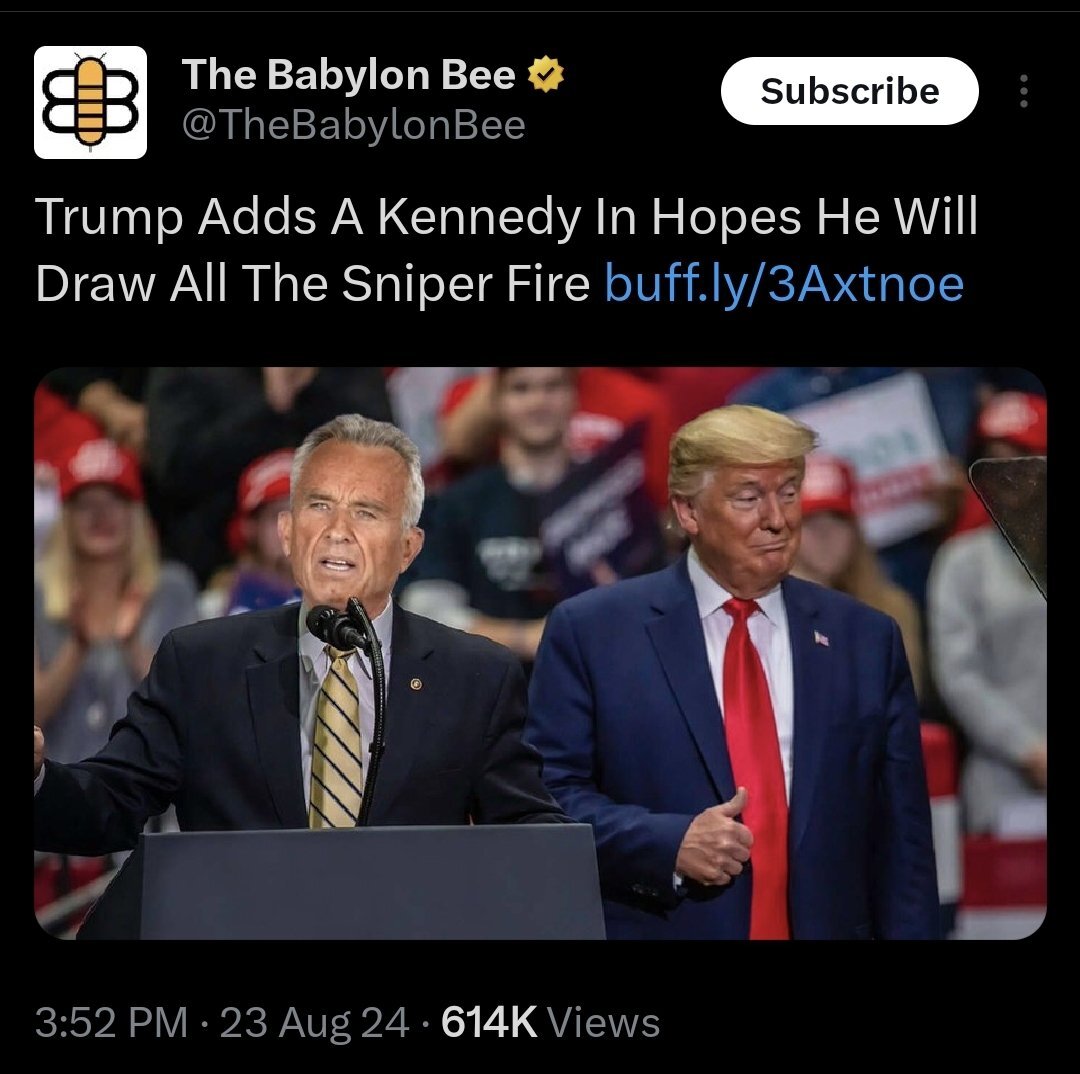The height and width of the screenshot is (1074, 1080).
Task: Open the three-dot more options menu
Action: pyautogui.click(x=1024, y=91)
